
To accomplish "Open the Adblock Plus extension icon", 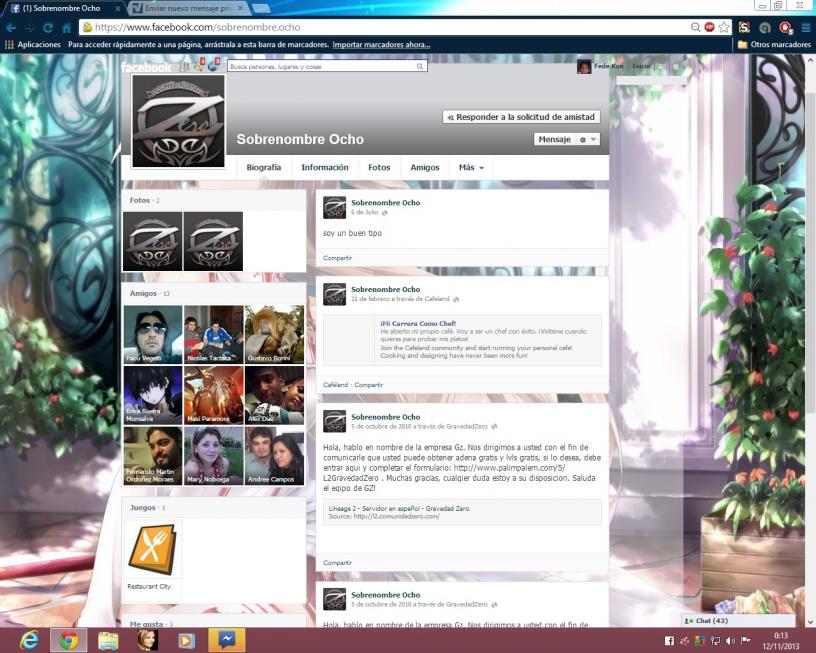I will [709, 27].
